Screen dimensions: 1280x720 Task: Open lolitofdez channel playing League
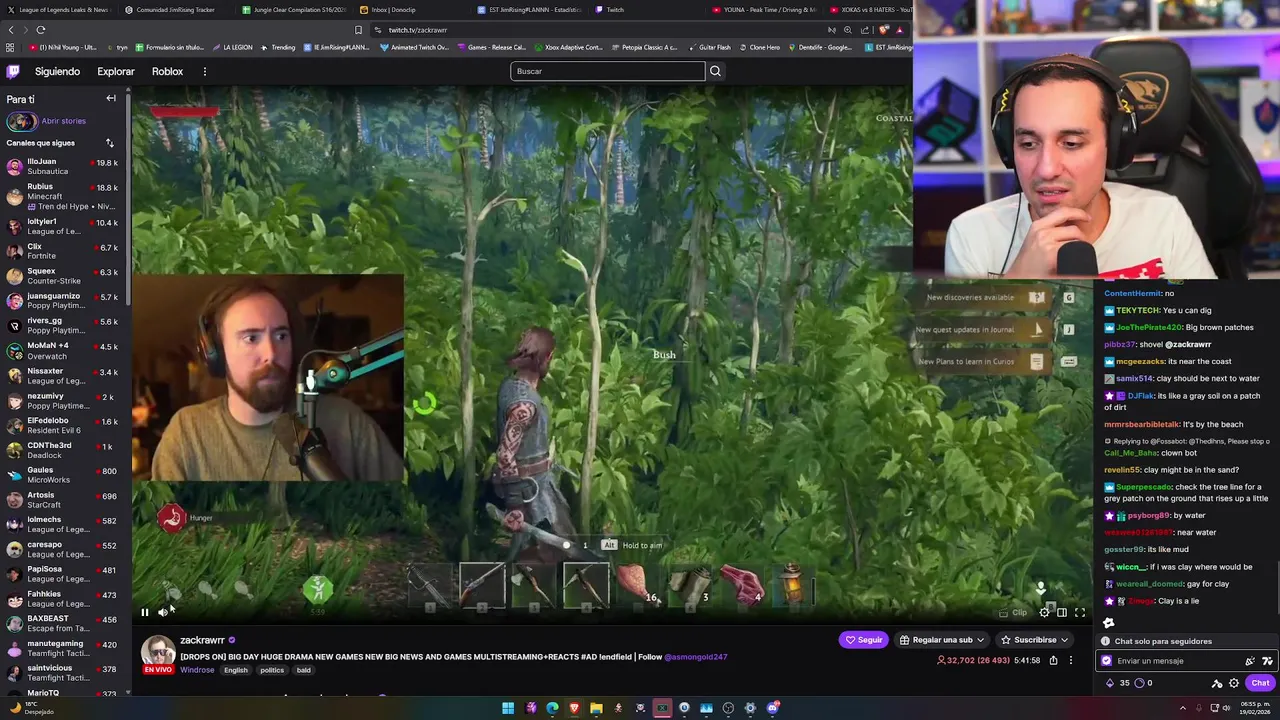(63, 226)
